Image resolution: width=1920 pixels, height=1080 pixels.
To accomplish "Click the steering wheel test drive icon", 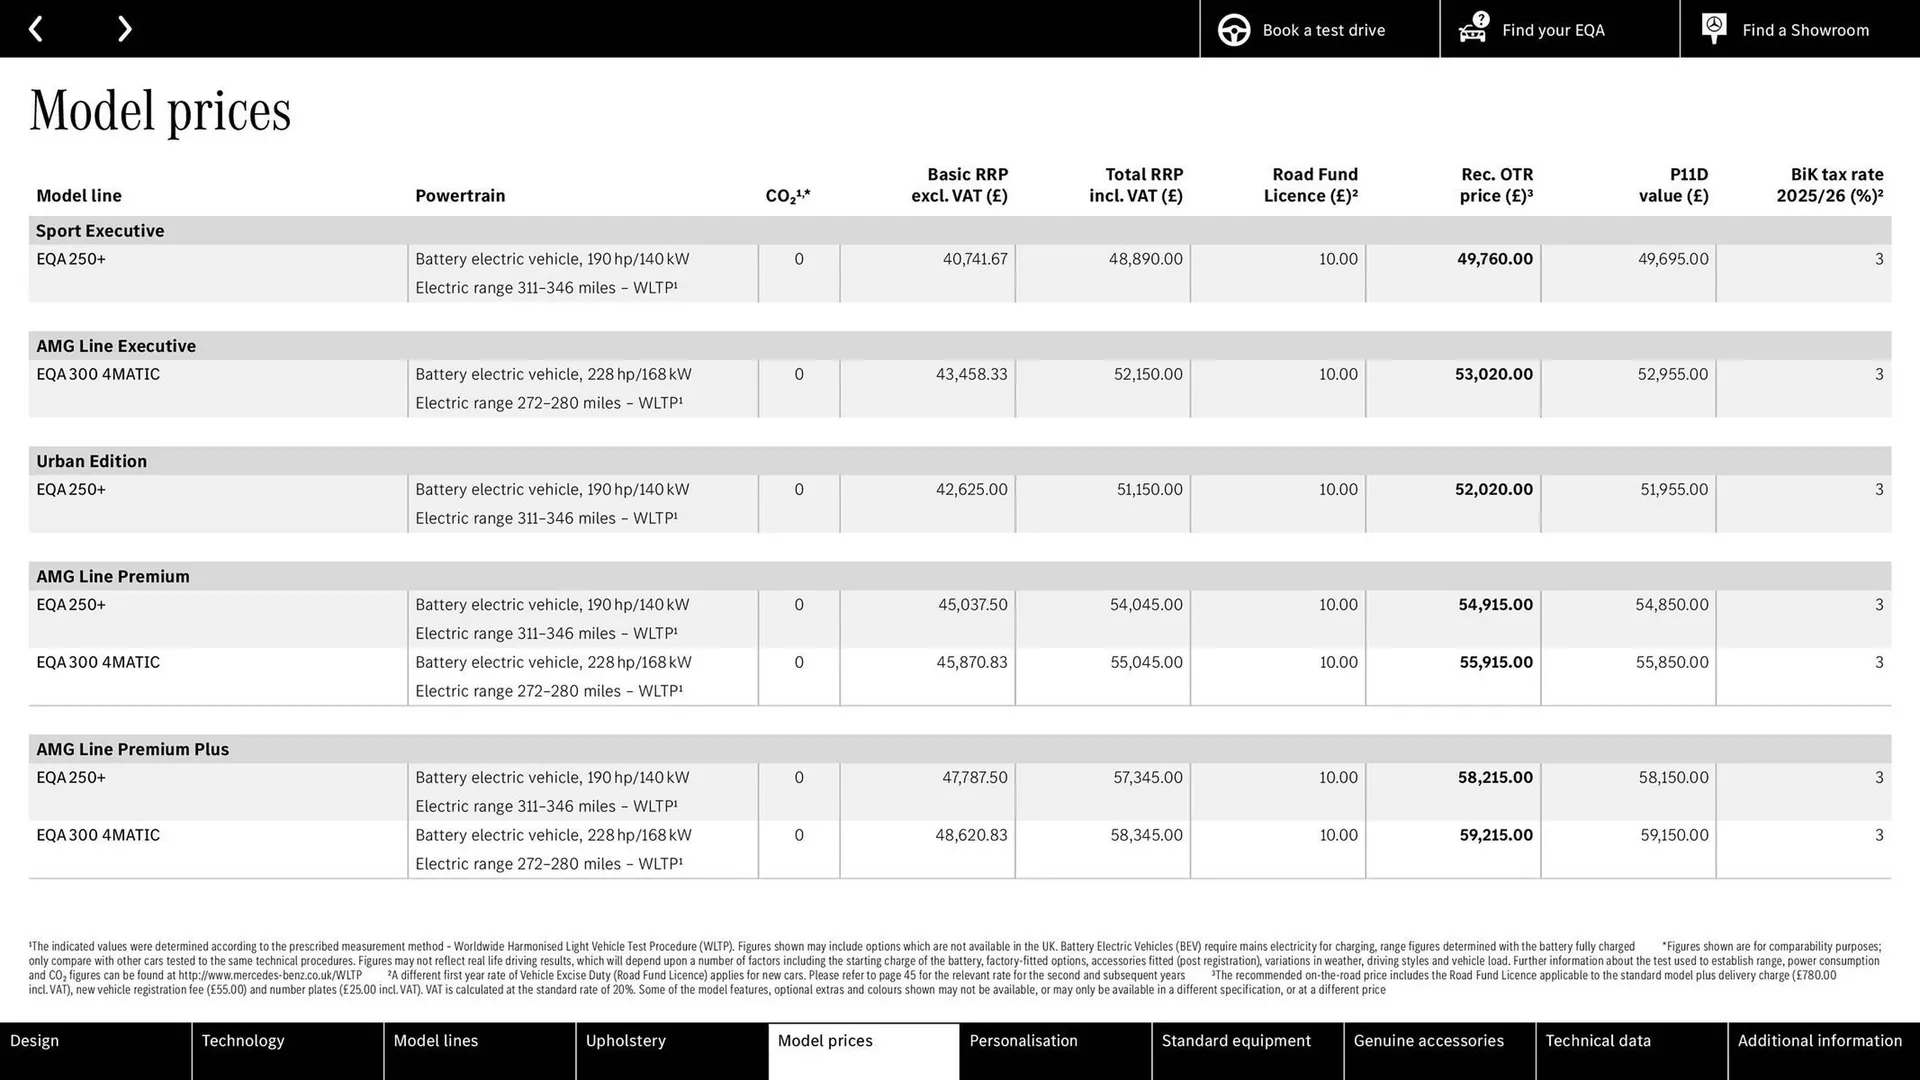I will pos(1233,29).
